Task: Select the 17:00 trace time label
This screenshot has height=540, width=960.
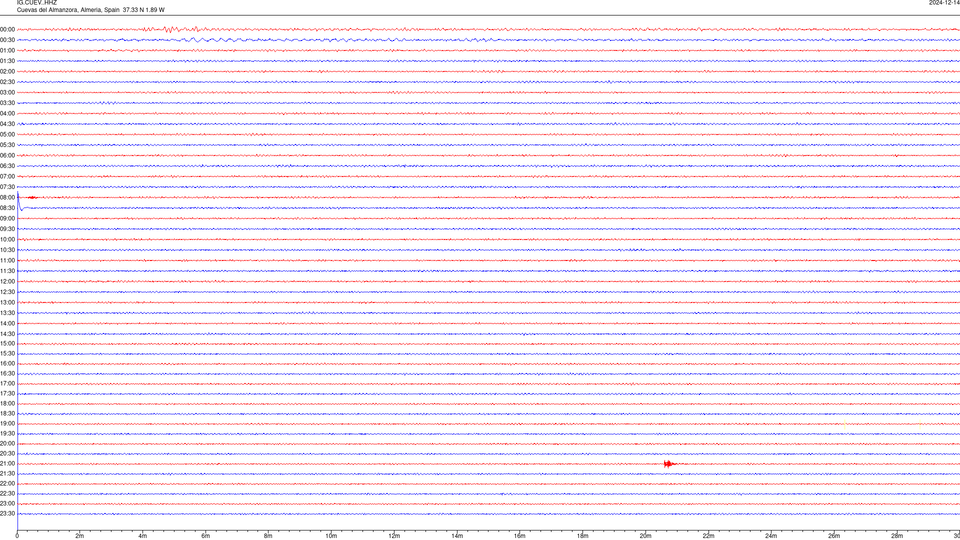Action: (7, 384)
